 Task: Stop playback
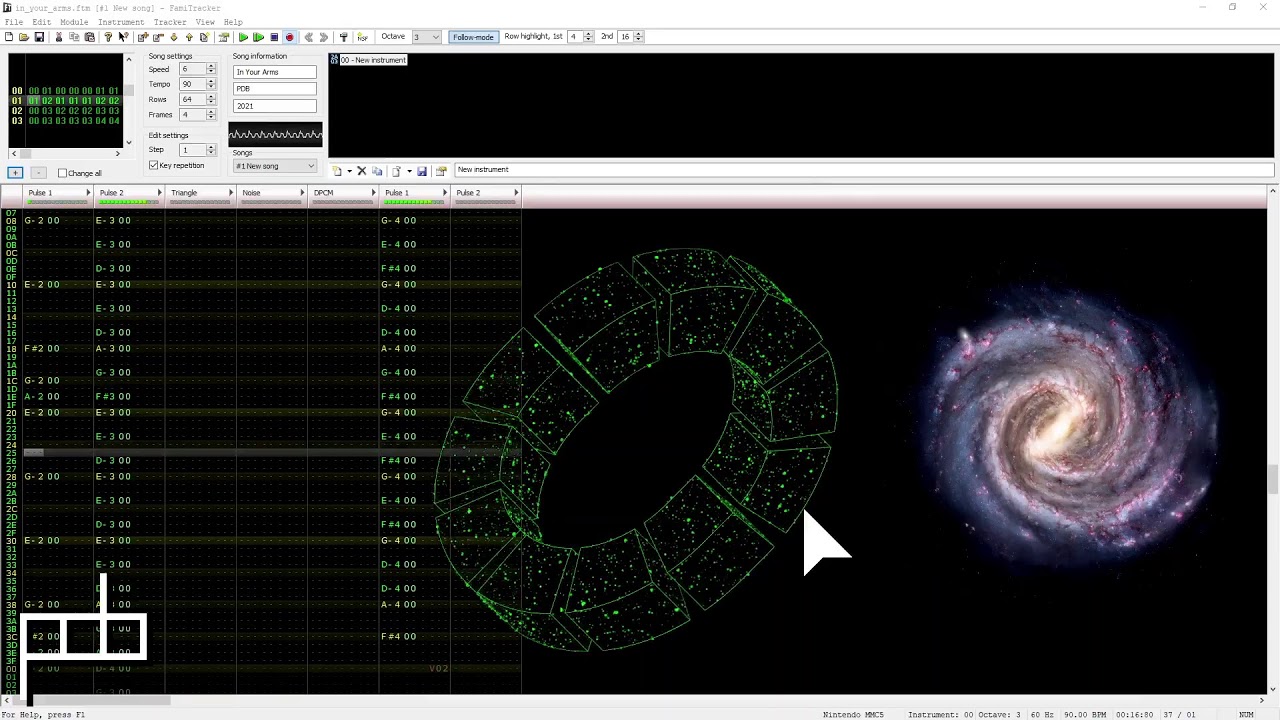click(274, 37)
